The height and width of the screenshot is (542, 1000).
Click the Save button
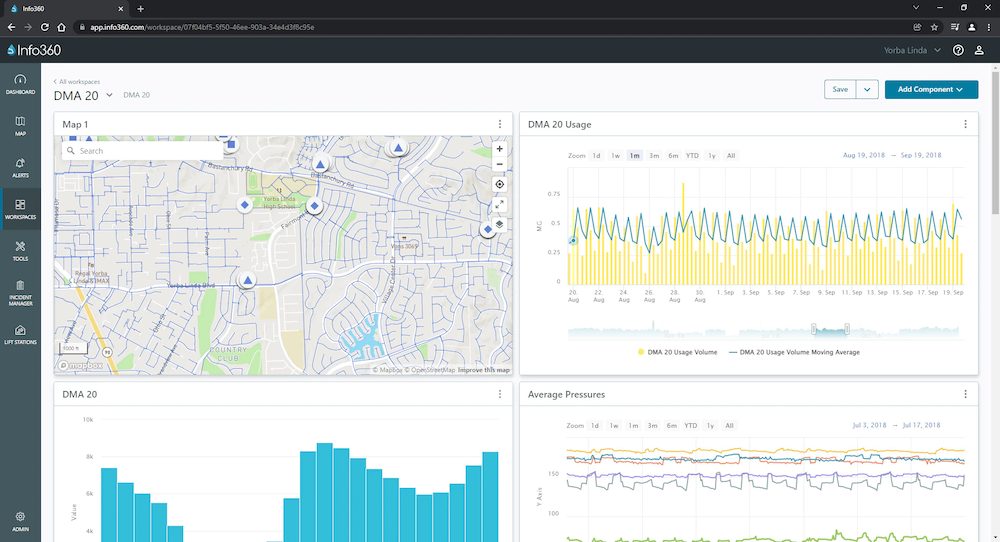(x=839, y=89)
